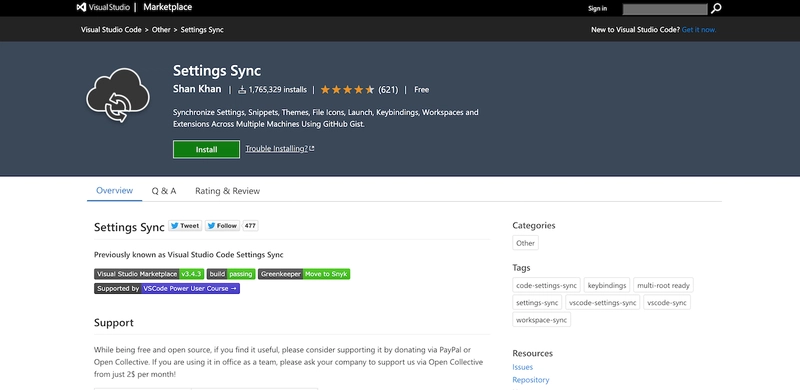Click the search magnifier icon
The height and width of the screenshot is (390, 800).
point(716,8)
